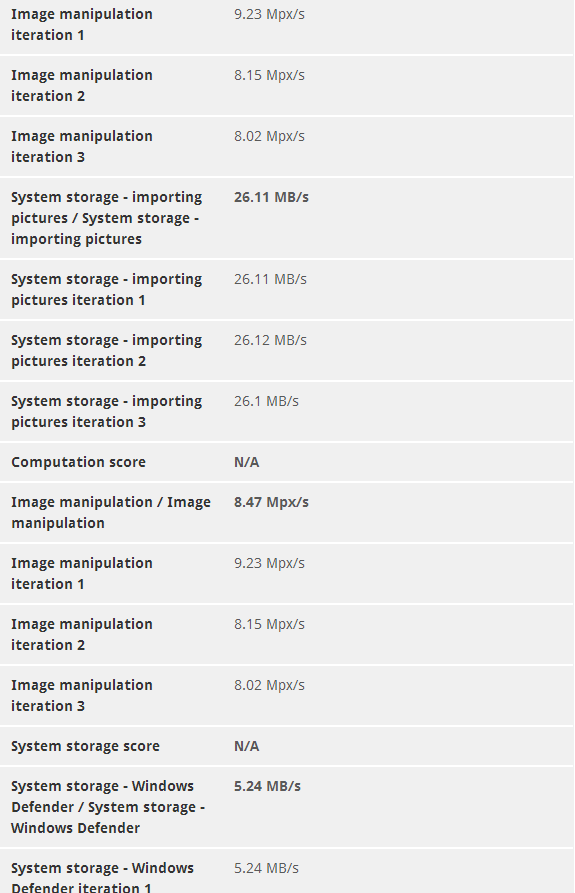This screenshot has height=893, width=575.
Task: Click 'System storage - importing pictures iteration 3' label
Action: (106, 411)
